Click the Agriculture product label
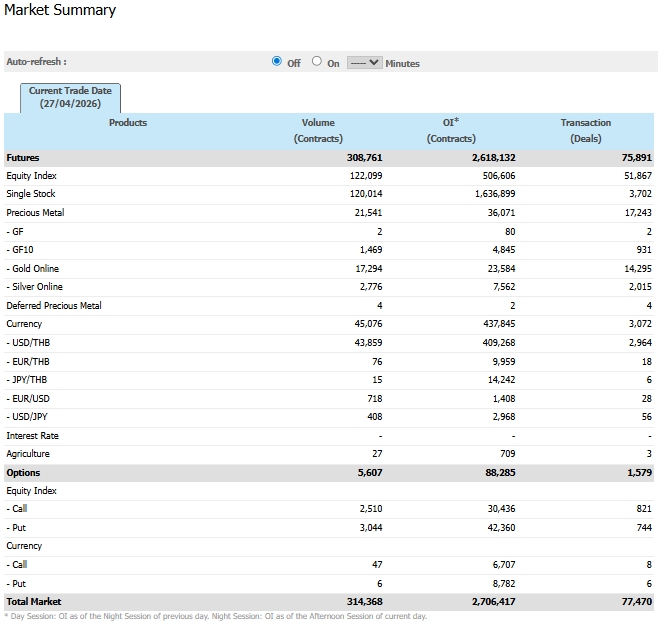Image resolution: width=658 pixels, height=623 pixels. tap(28, 454)
